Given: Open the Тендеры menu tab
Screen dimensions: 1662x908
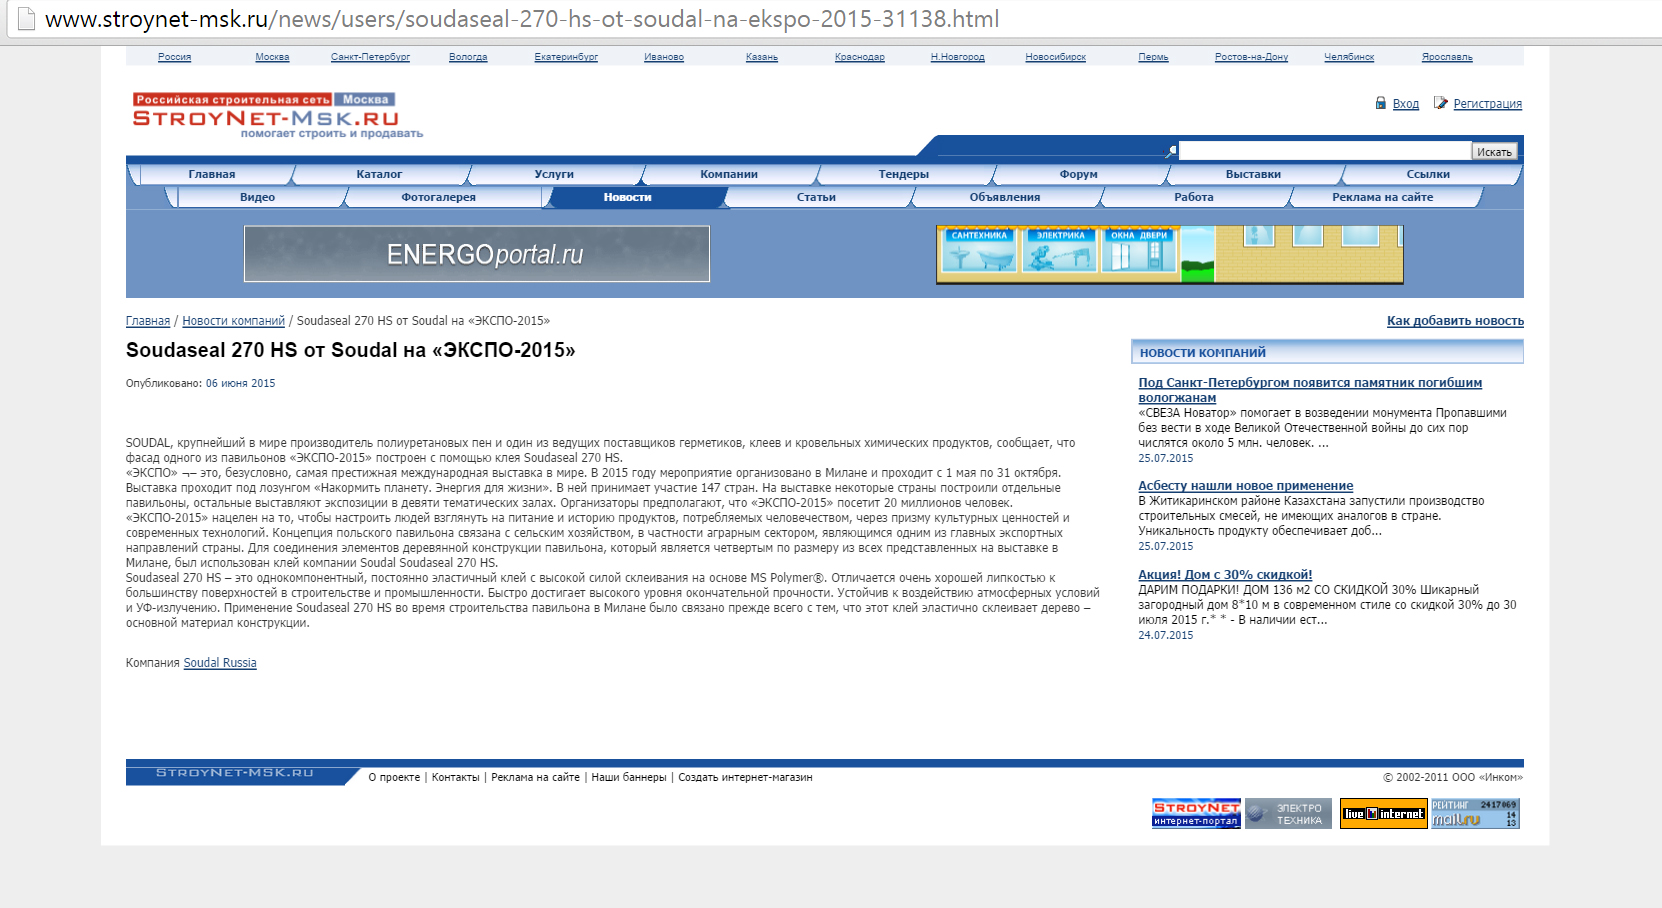Looking at the screenshot, I should pos(904,174).
